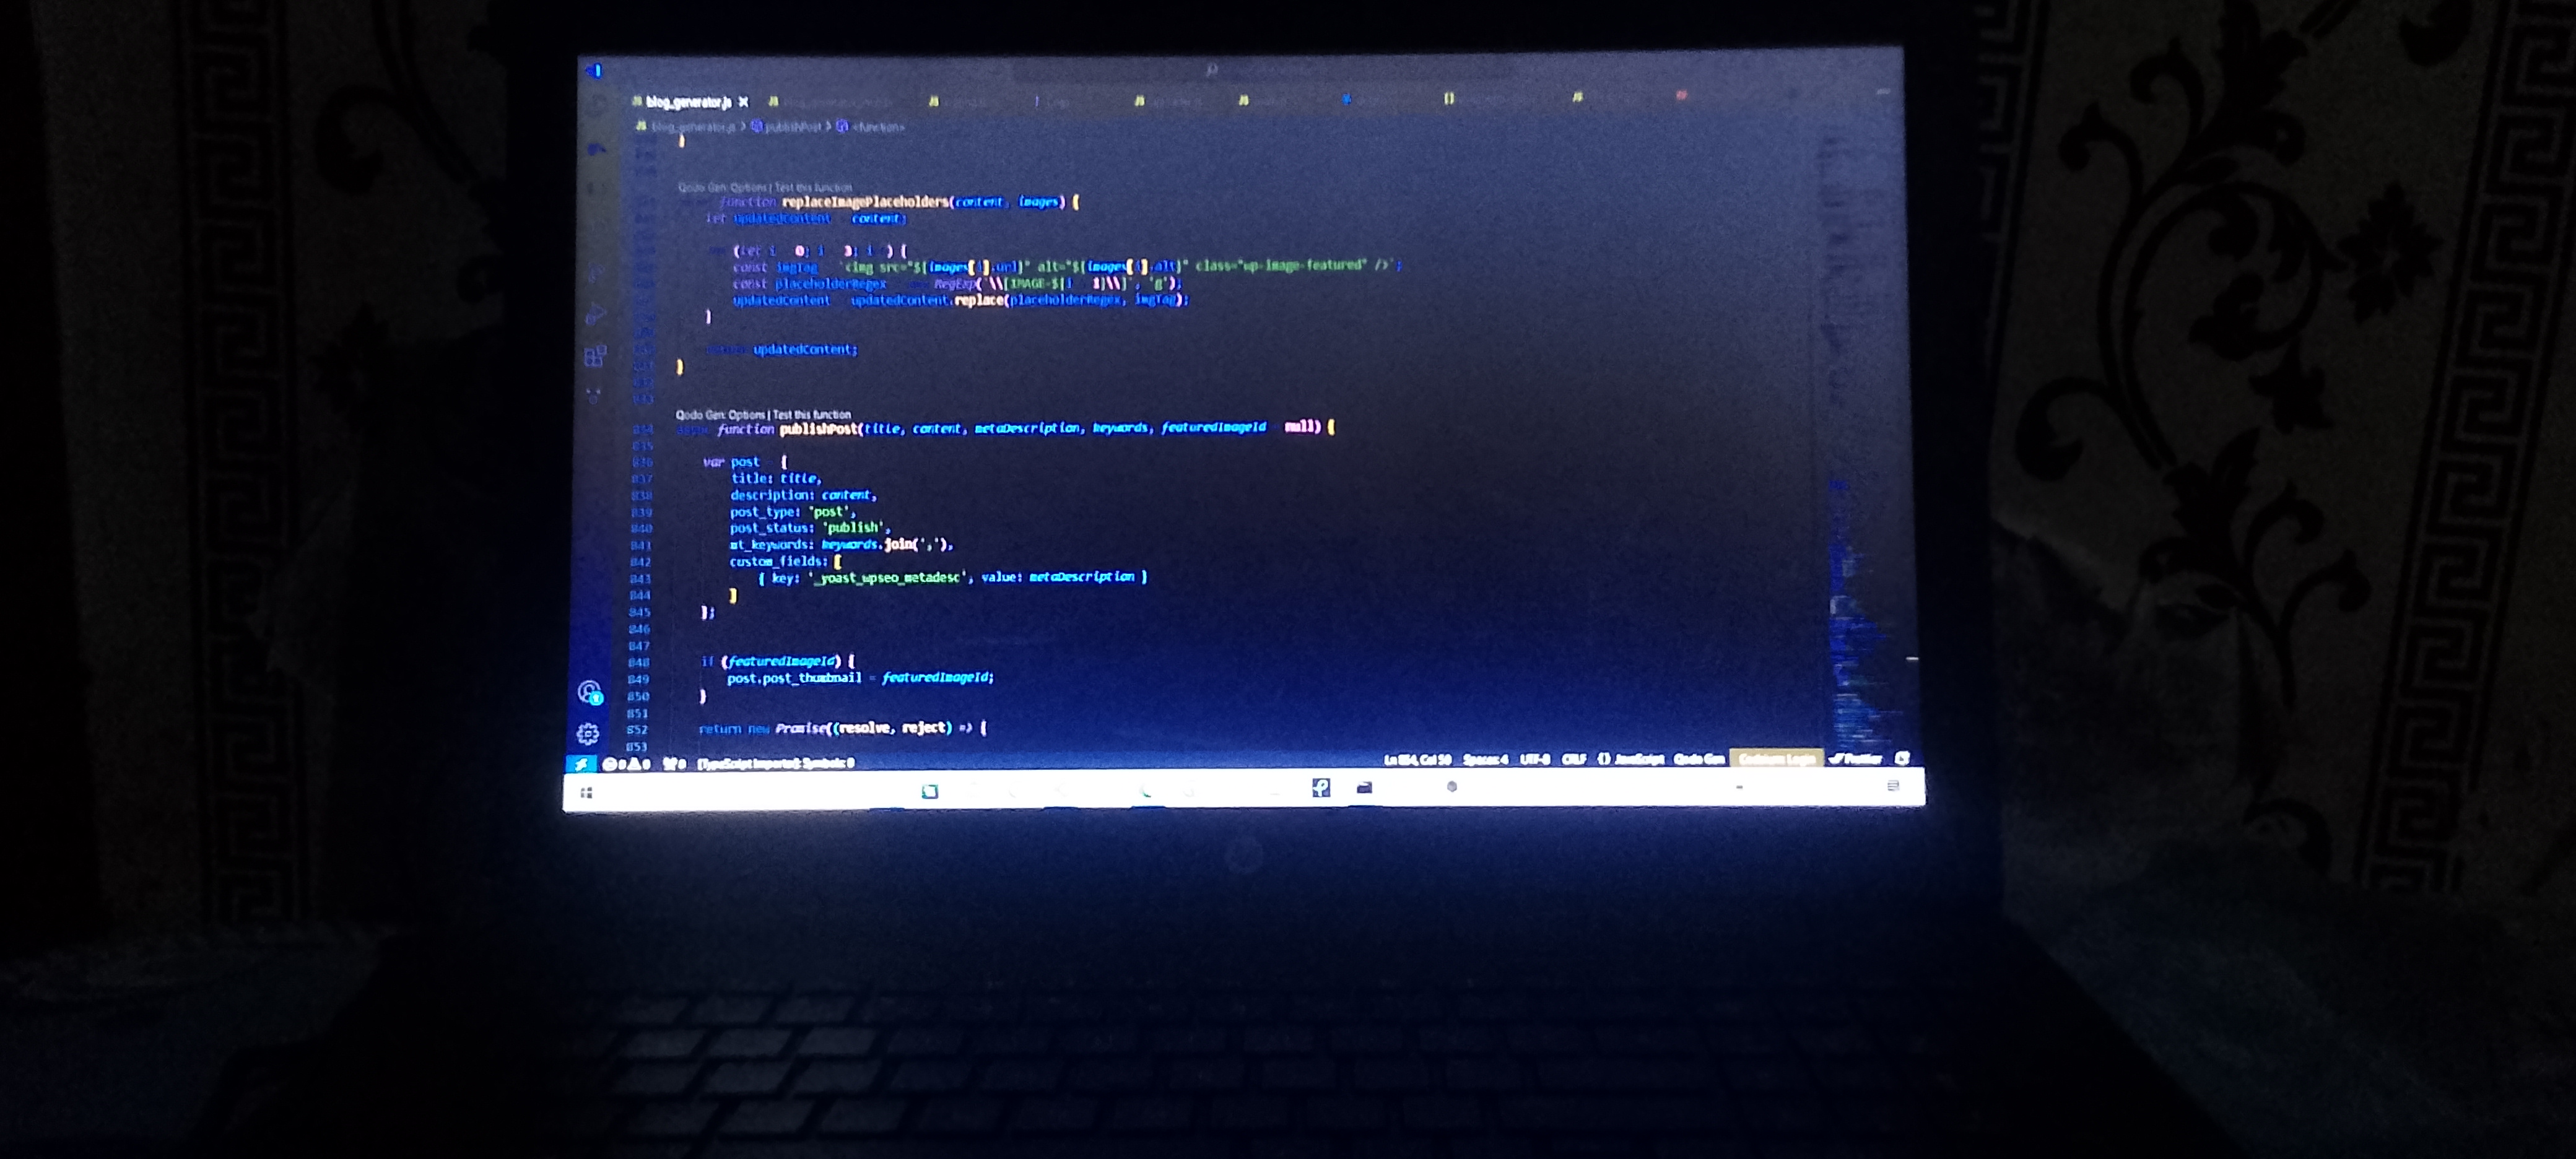Viewport: 2576px width, 1159px height.
Task: Click the teal square app icon on taskbar
Action: (x=929, y=792)
